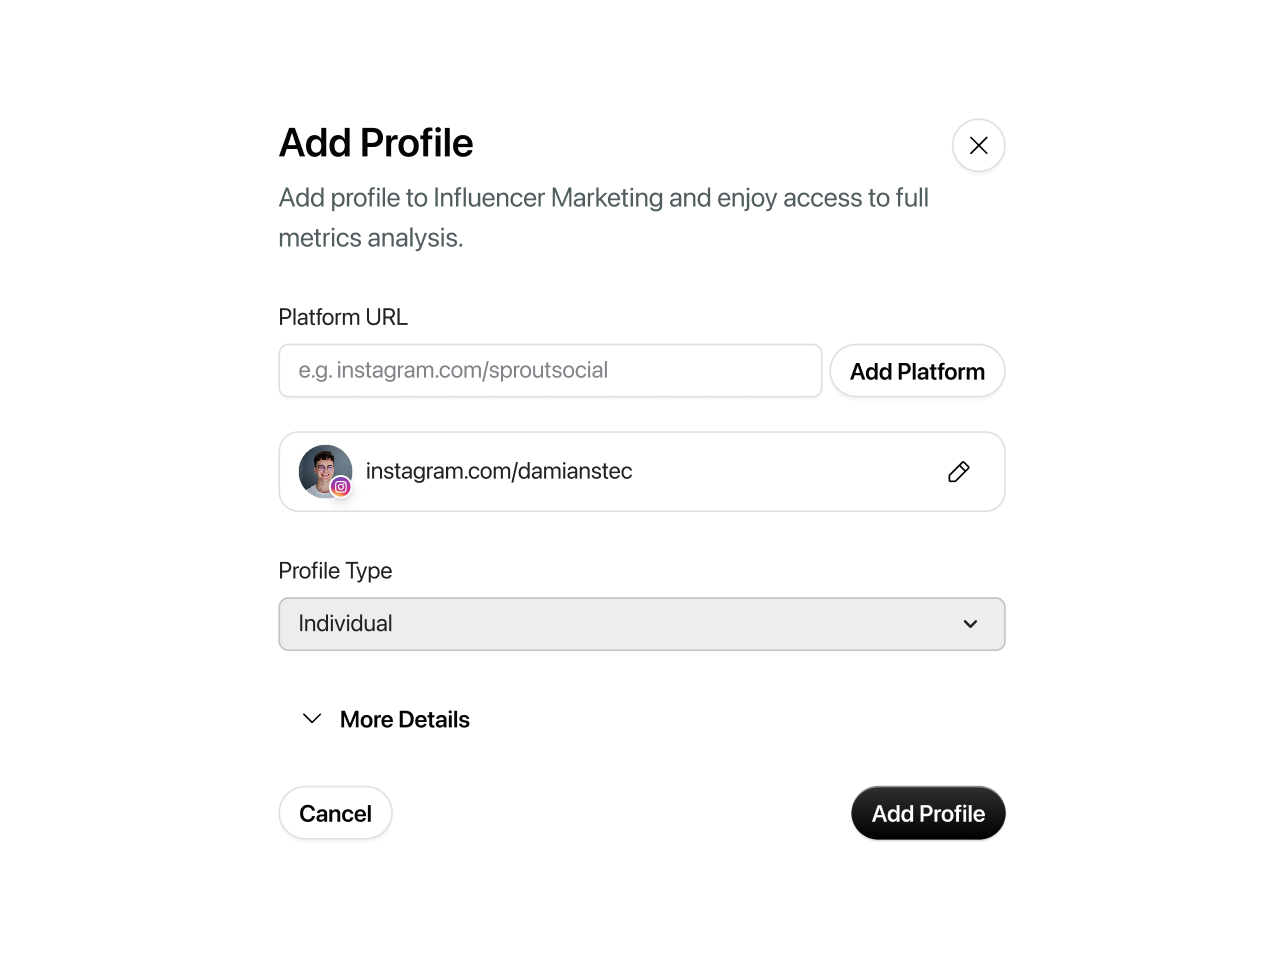The height and width of the screenshot is (960, 1284).
Task: Click the arrow in the Individual dropdown
Action: [970, 624]
